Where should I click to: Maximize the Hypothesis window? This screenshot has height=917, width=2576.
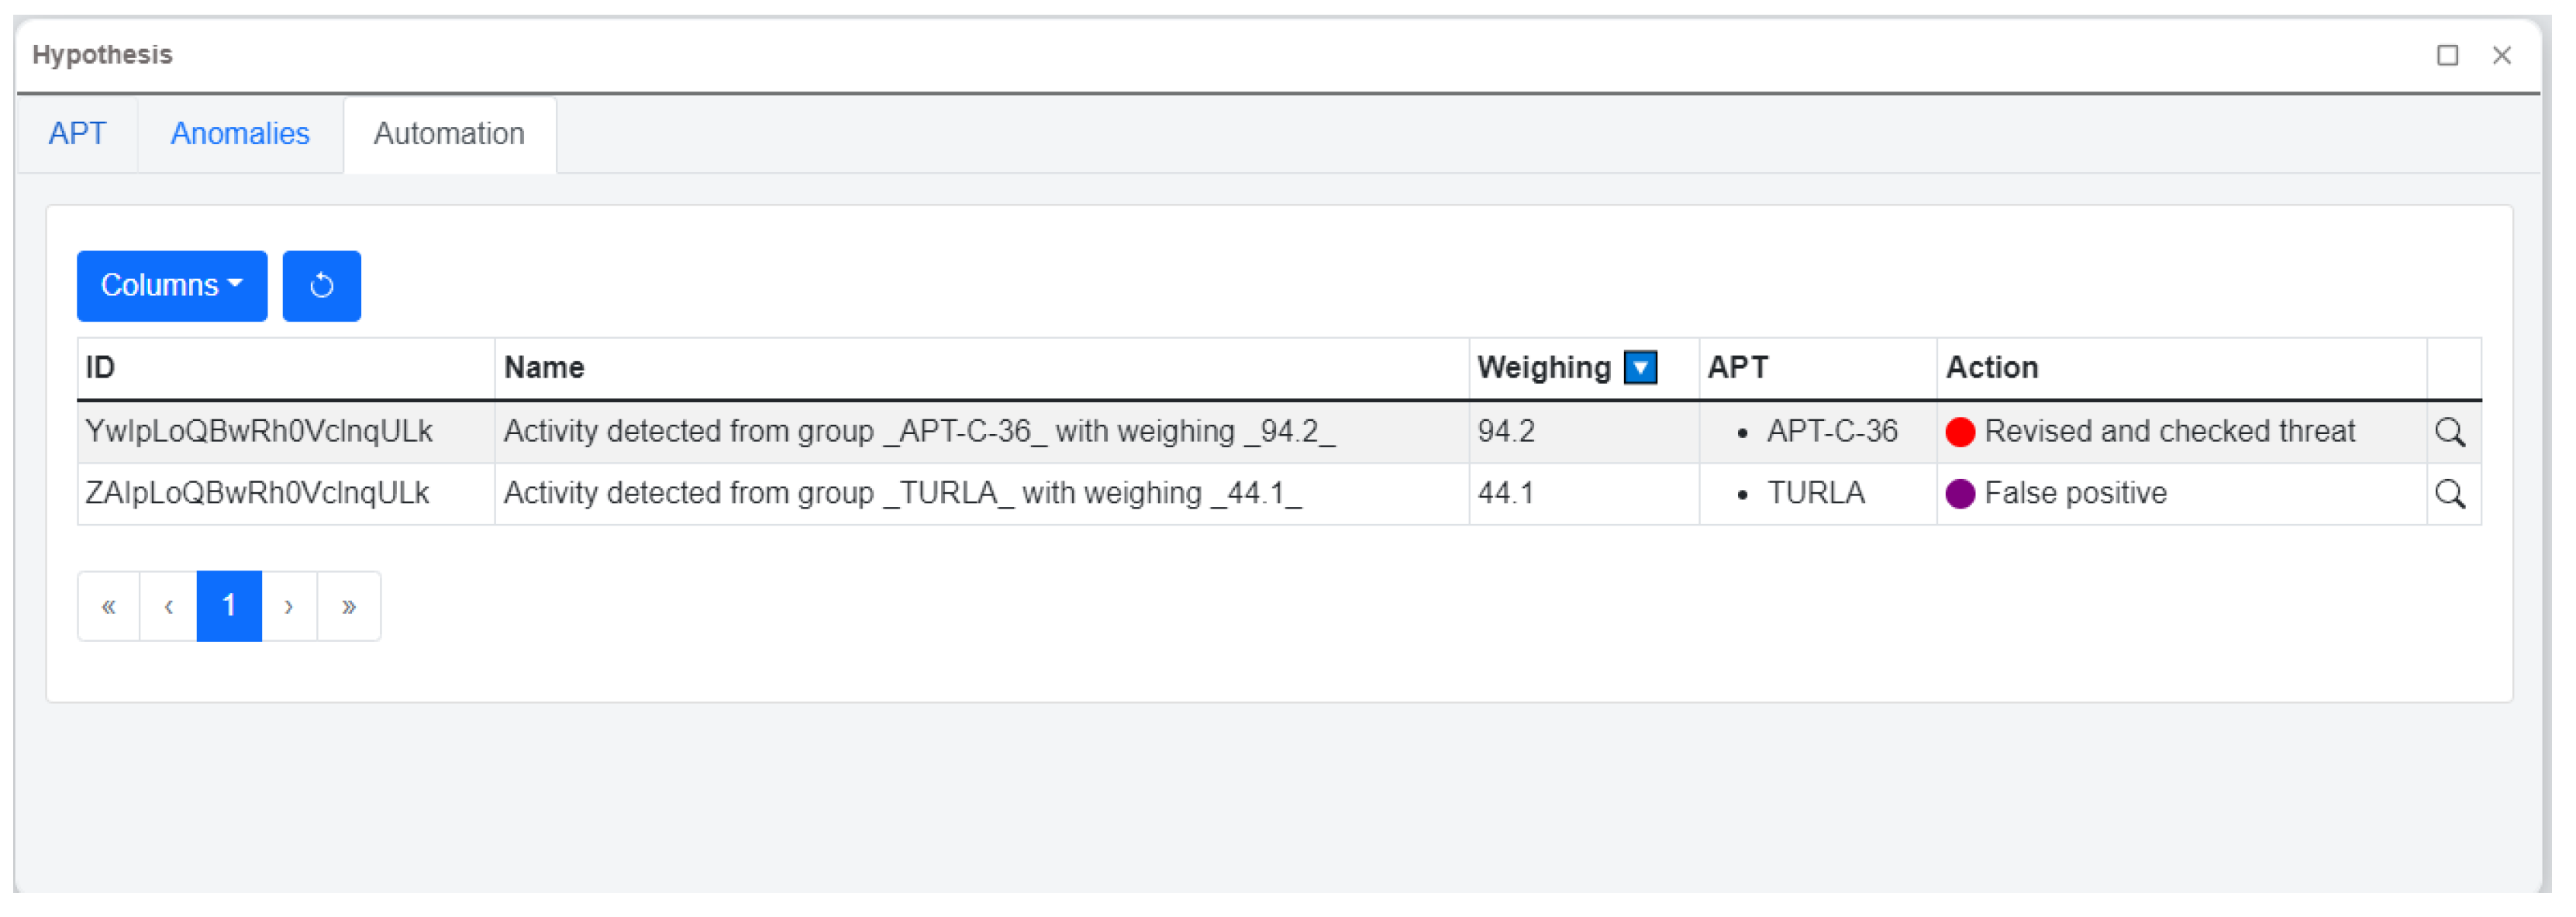pos(2446,55)
